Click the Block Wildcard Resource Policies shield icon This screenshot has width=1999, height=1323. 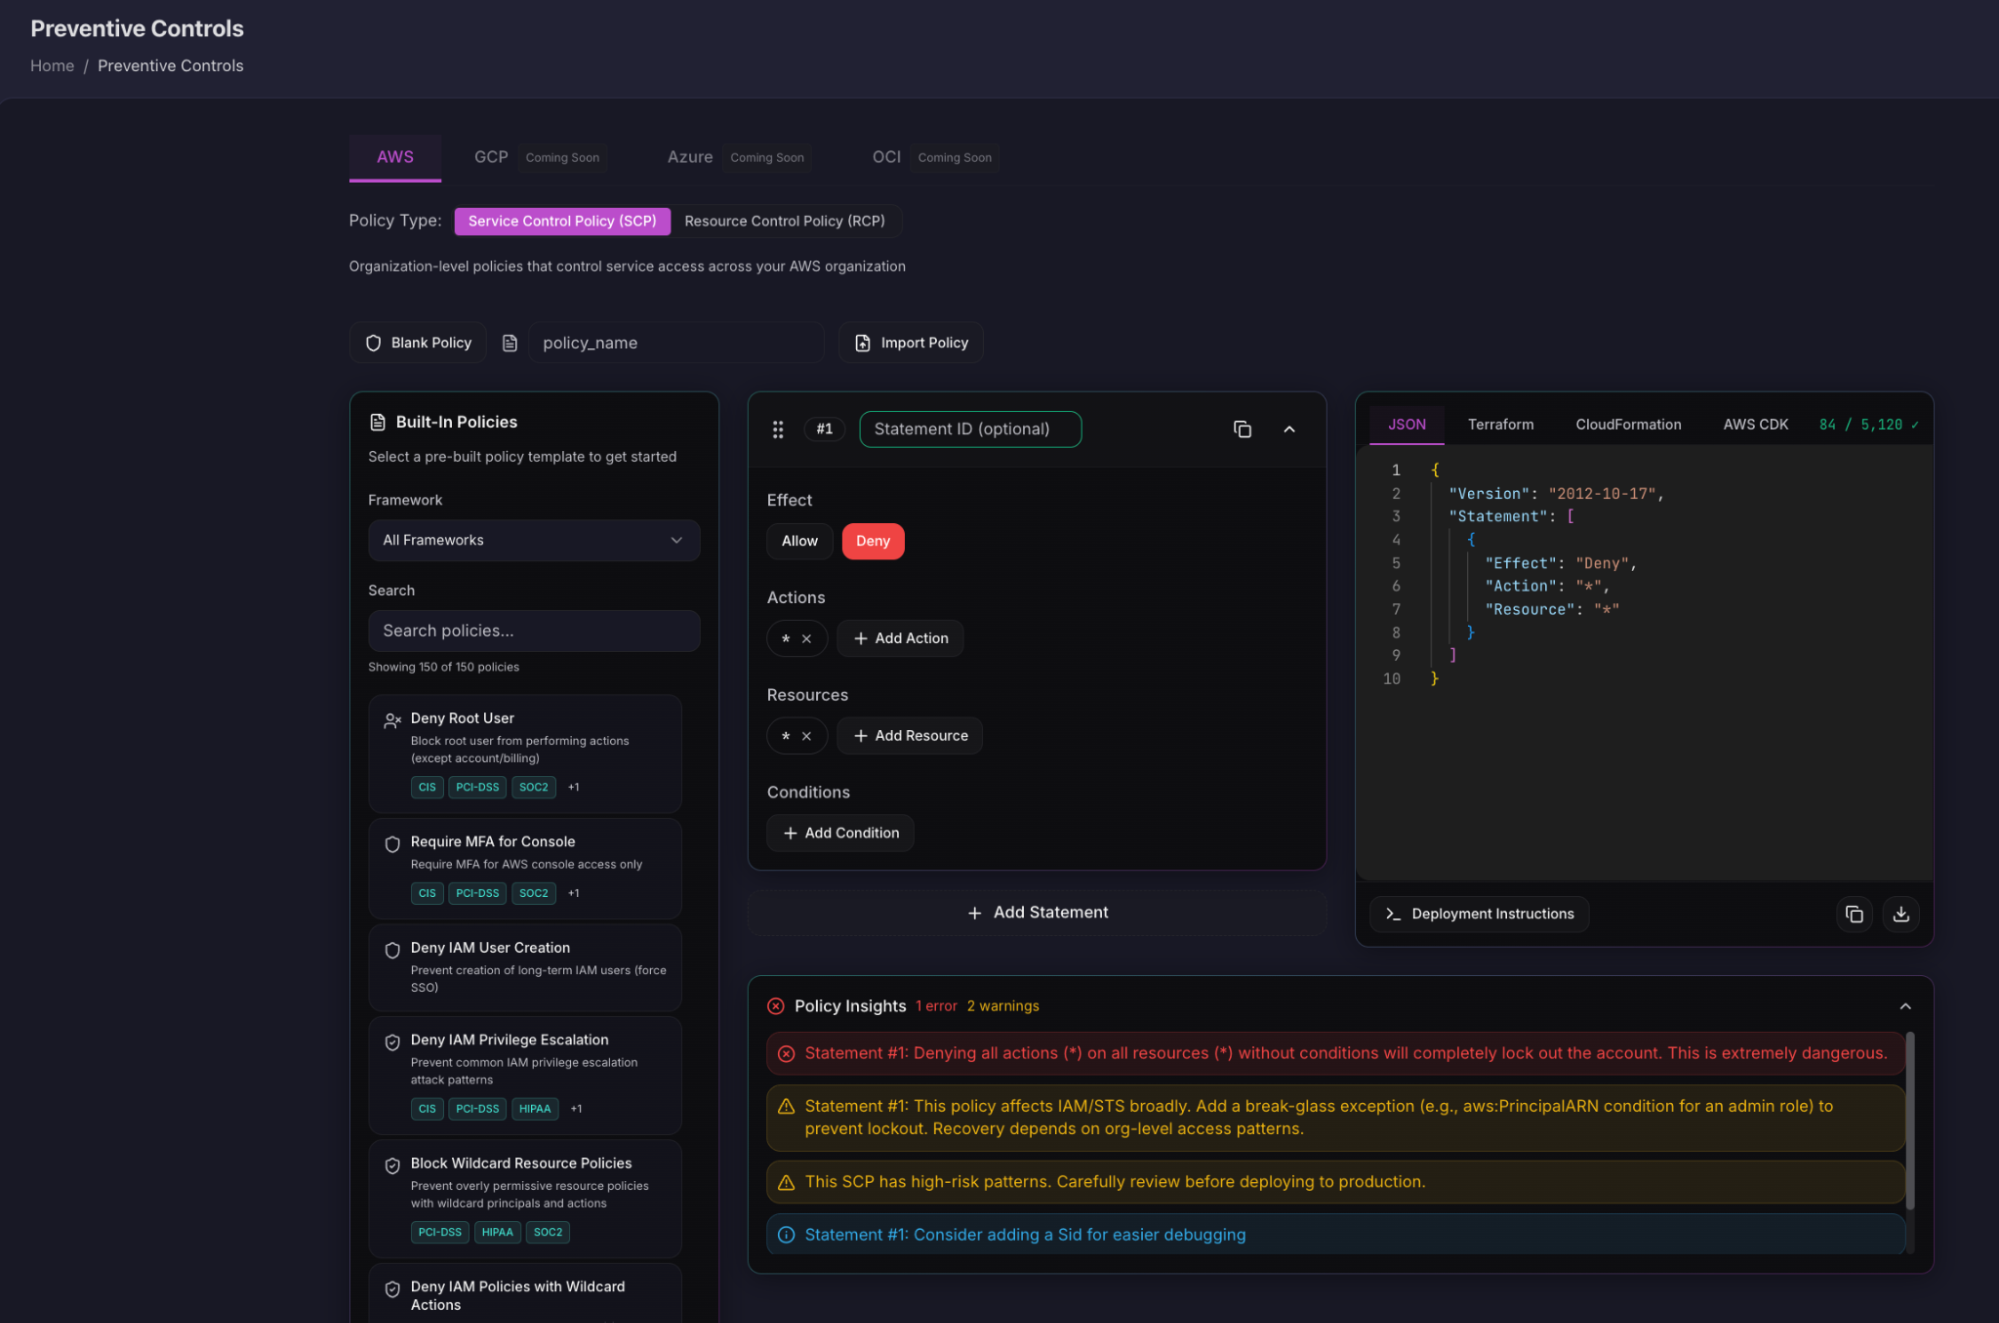pyautogui.click(x=393, y=1165)
